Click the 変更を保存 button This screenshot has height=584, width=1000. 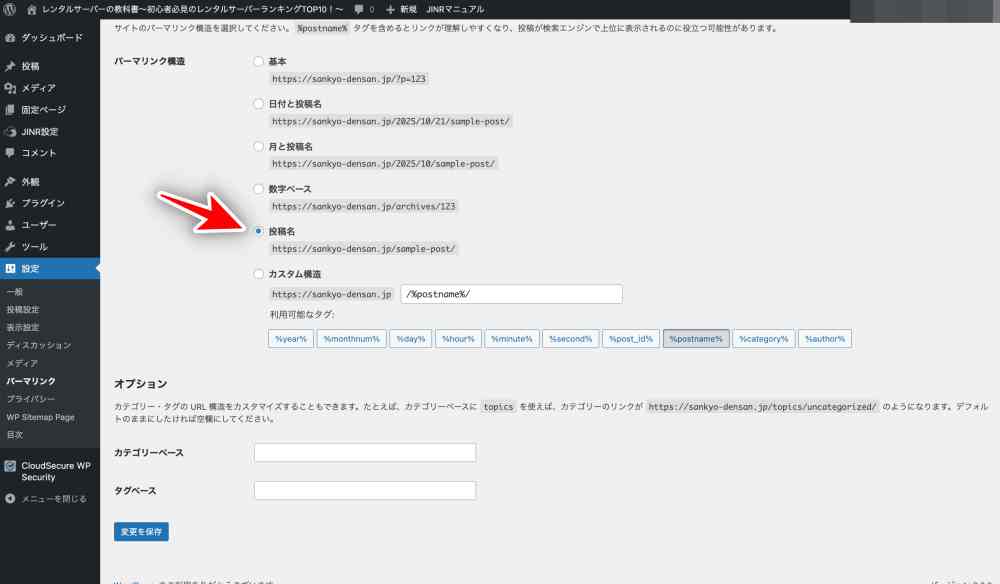click(x=141, y=532)
